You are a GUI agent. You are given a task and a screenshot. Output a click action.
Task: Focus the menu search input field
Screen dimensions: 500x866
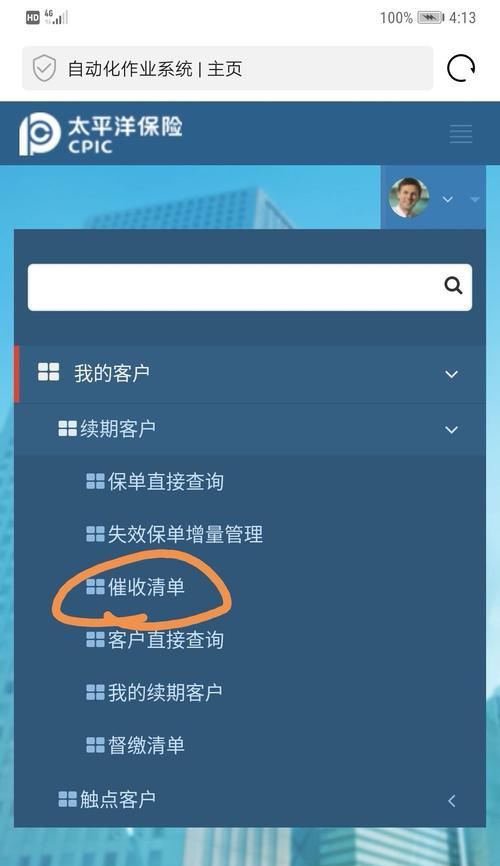[x=250, y=287]
